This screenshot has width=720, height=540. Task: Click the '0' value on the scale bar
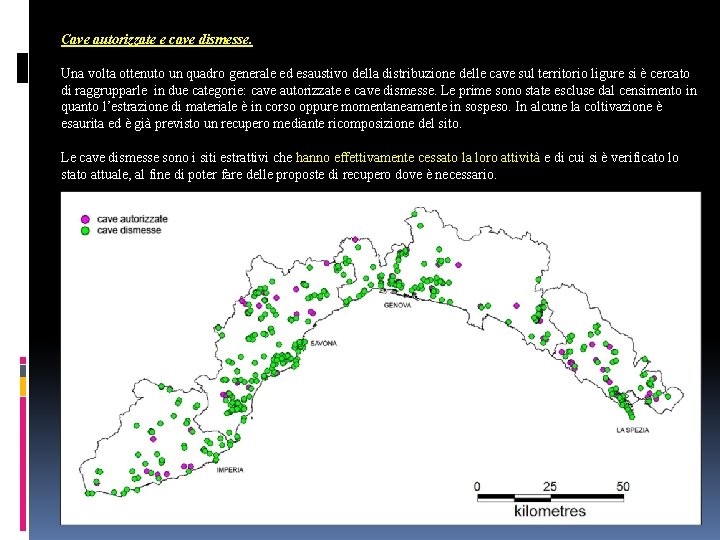tap(477, 486)
